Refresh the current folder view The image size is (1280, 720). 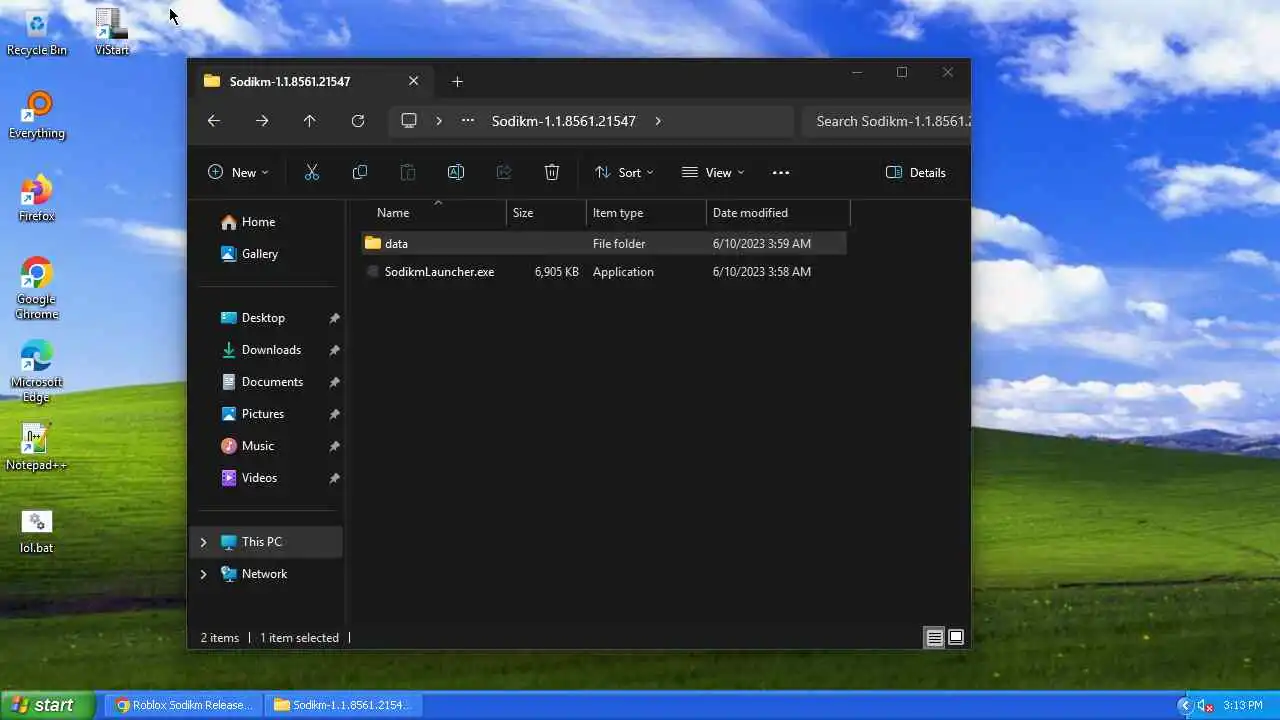click(358, 121)
